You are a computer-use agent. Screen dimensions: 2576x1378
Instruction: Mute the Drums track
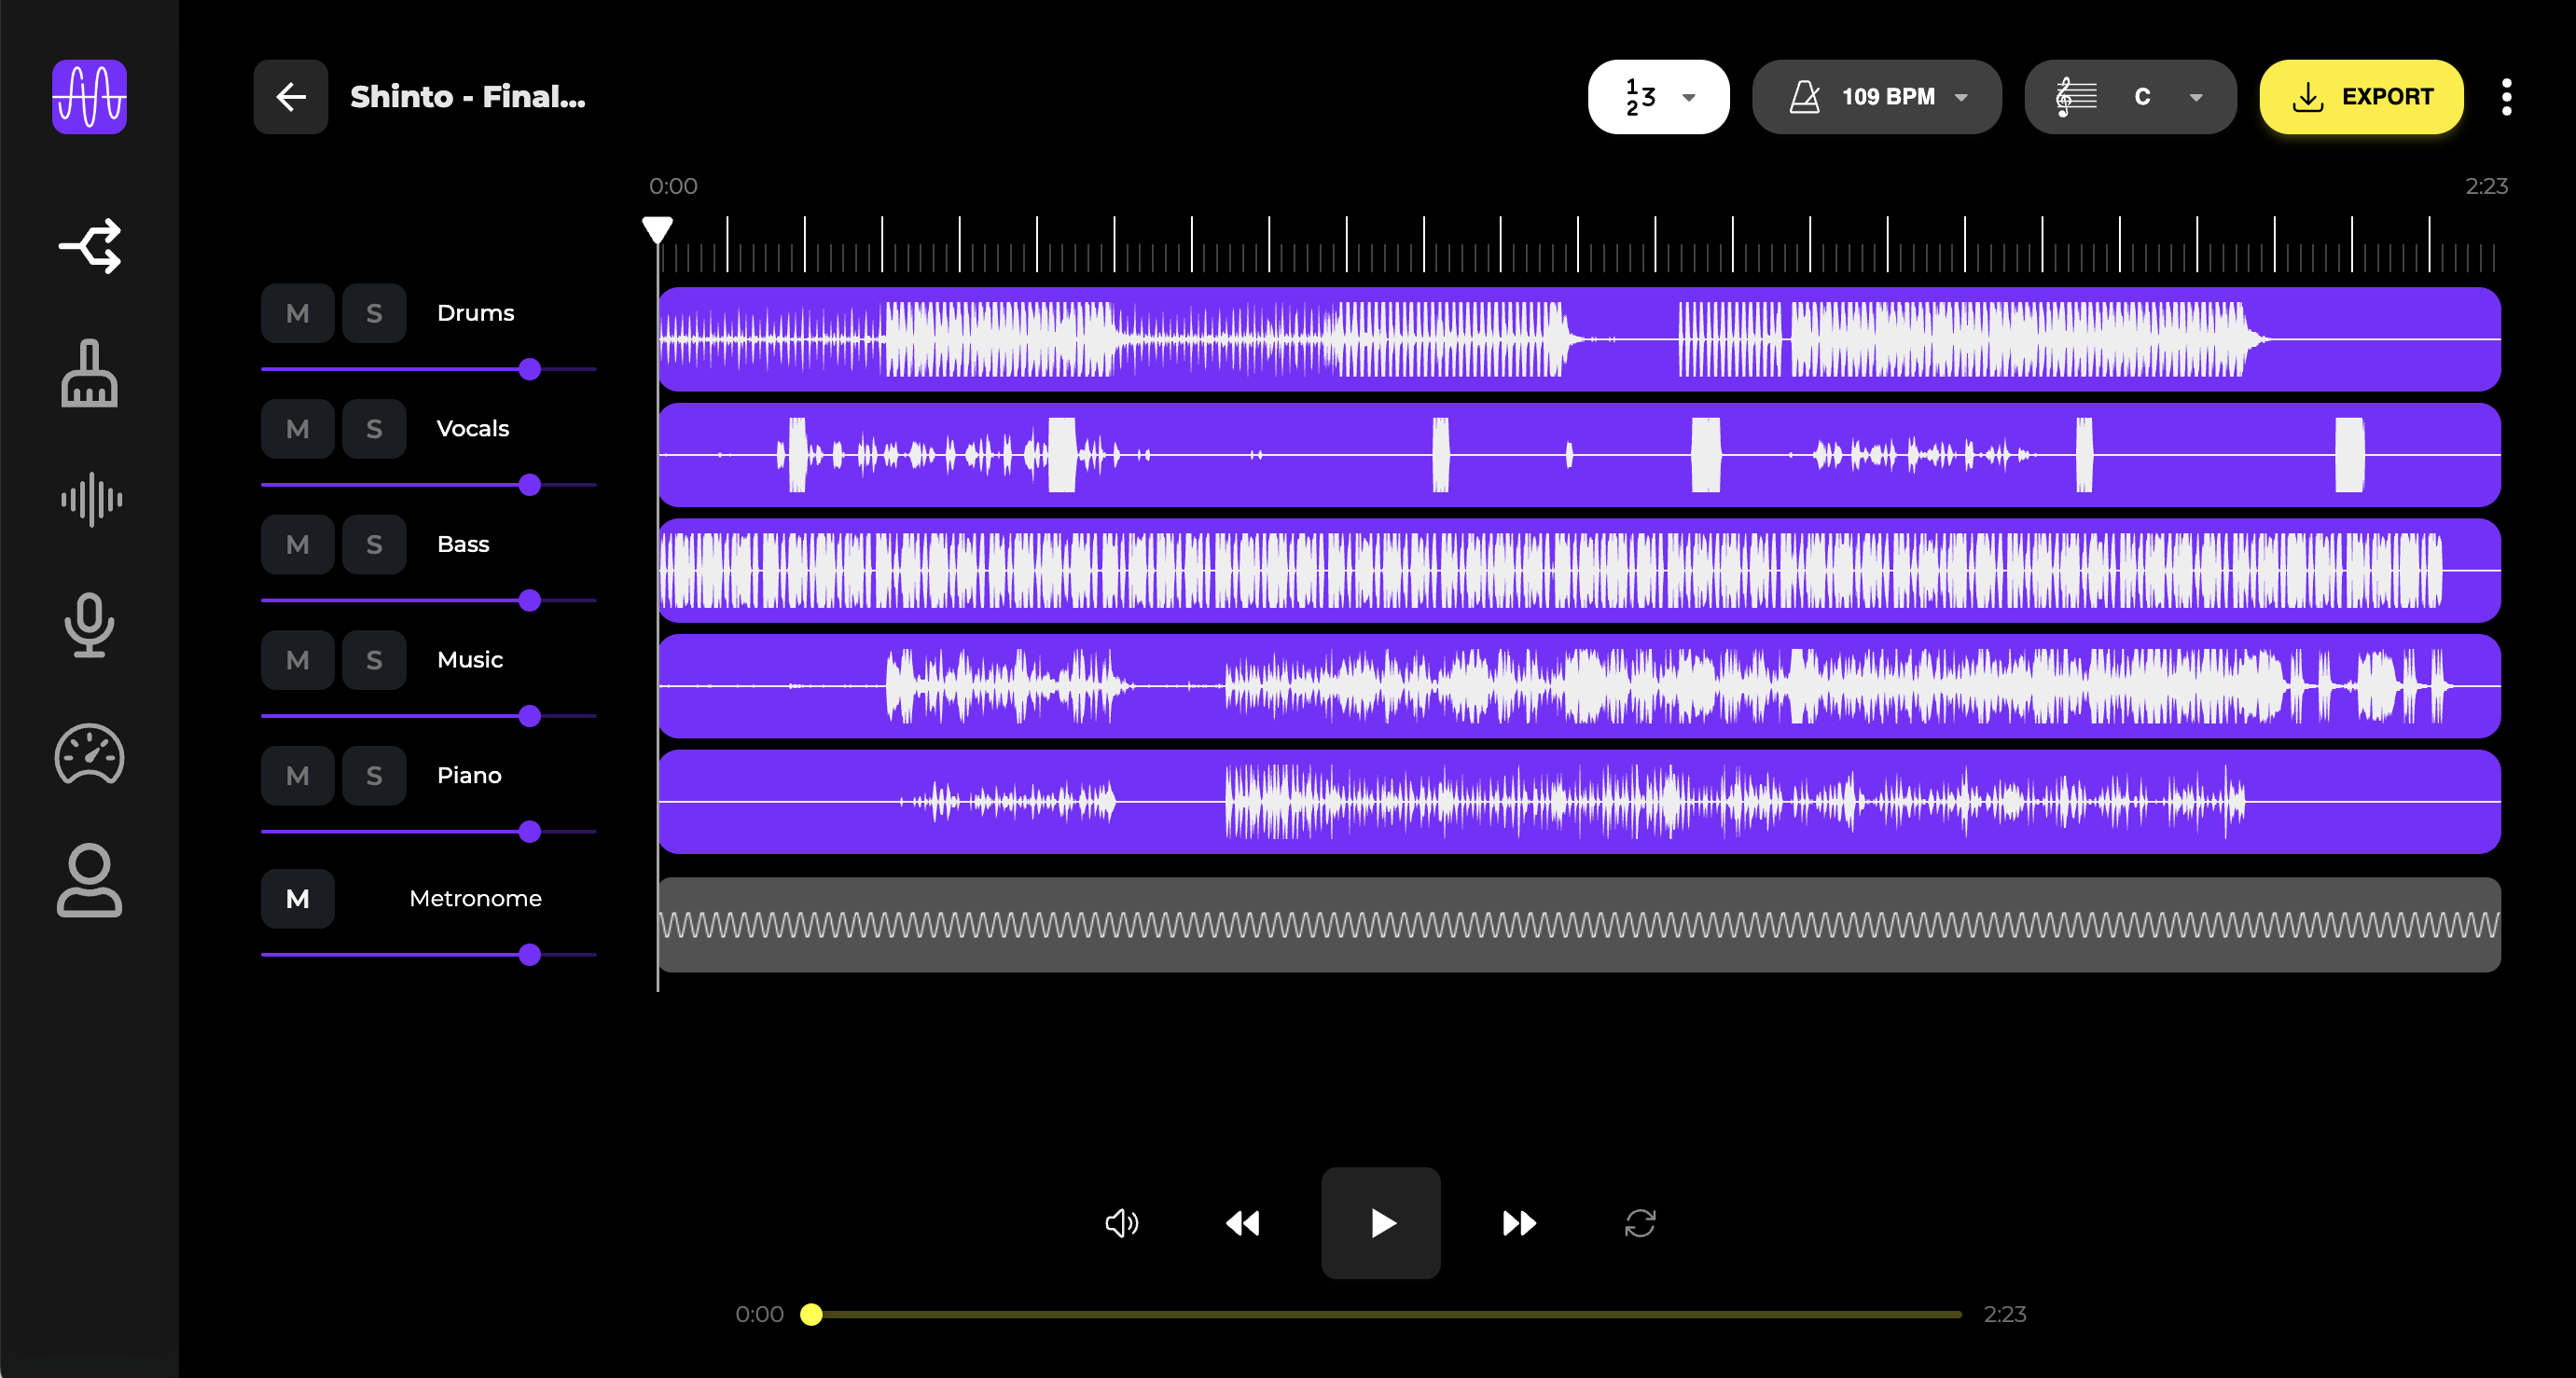tap(297, 313)
